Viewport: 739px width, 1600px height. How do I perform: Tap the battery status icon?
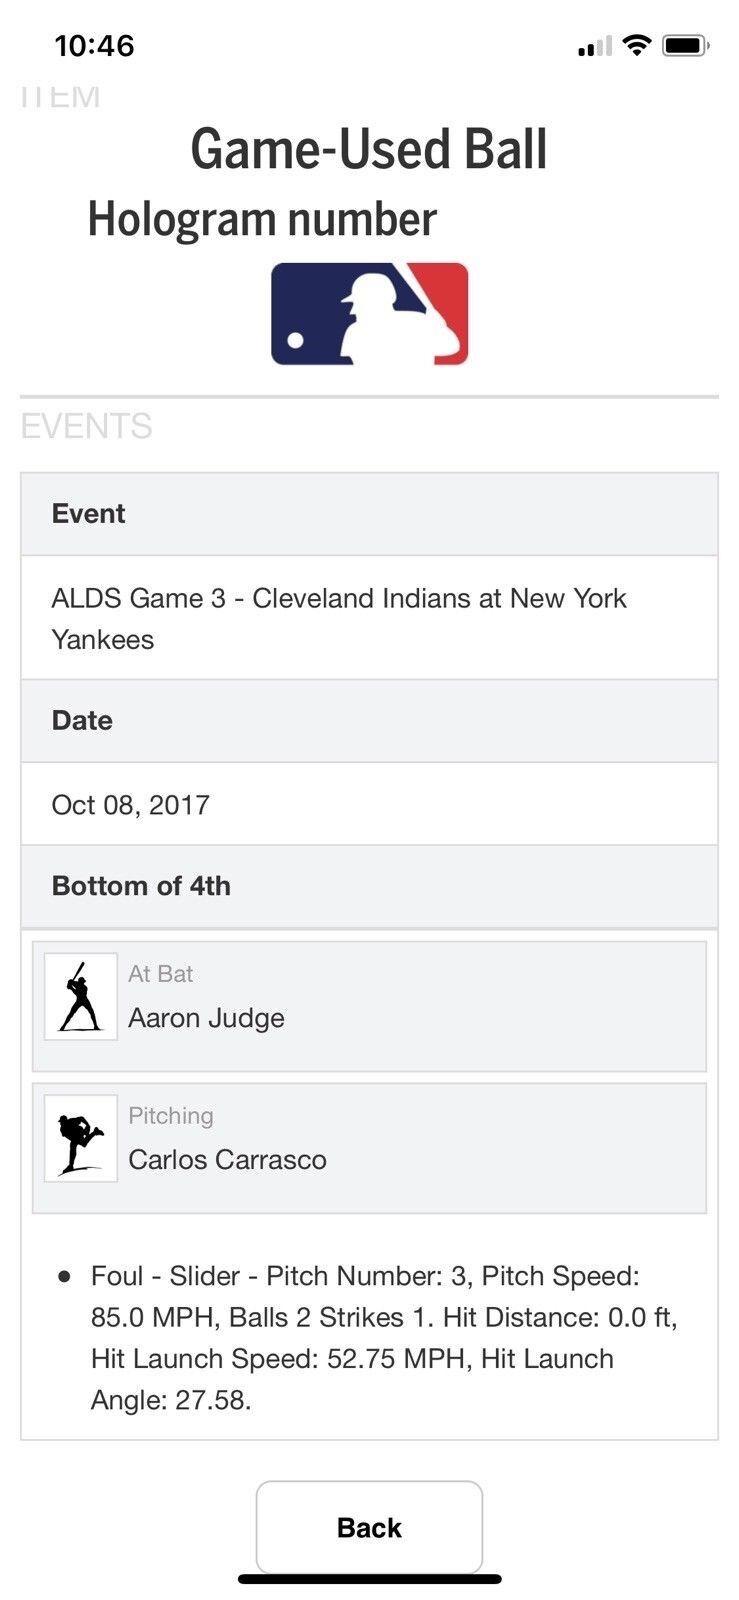click(686, 45)
